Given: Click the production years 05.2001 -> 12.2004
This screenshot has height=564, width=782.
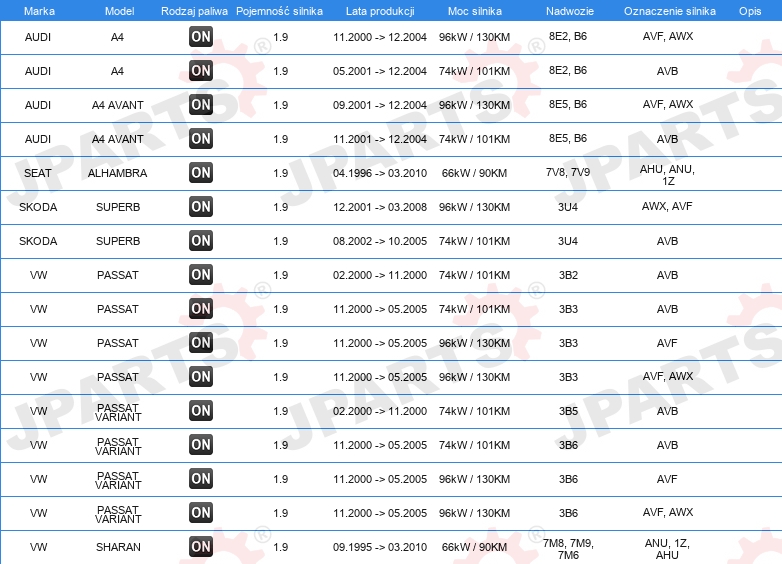Looking at the screenshot, I should pos(380,71).
